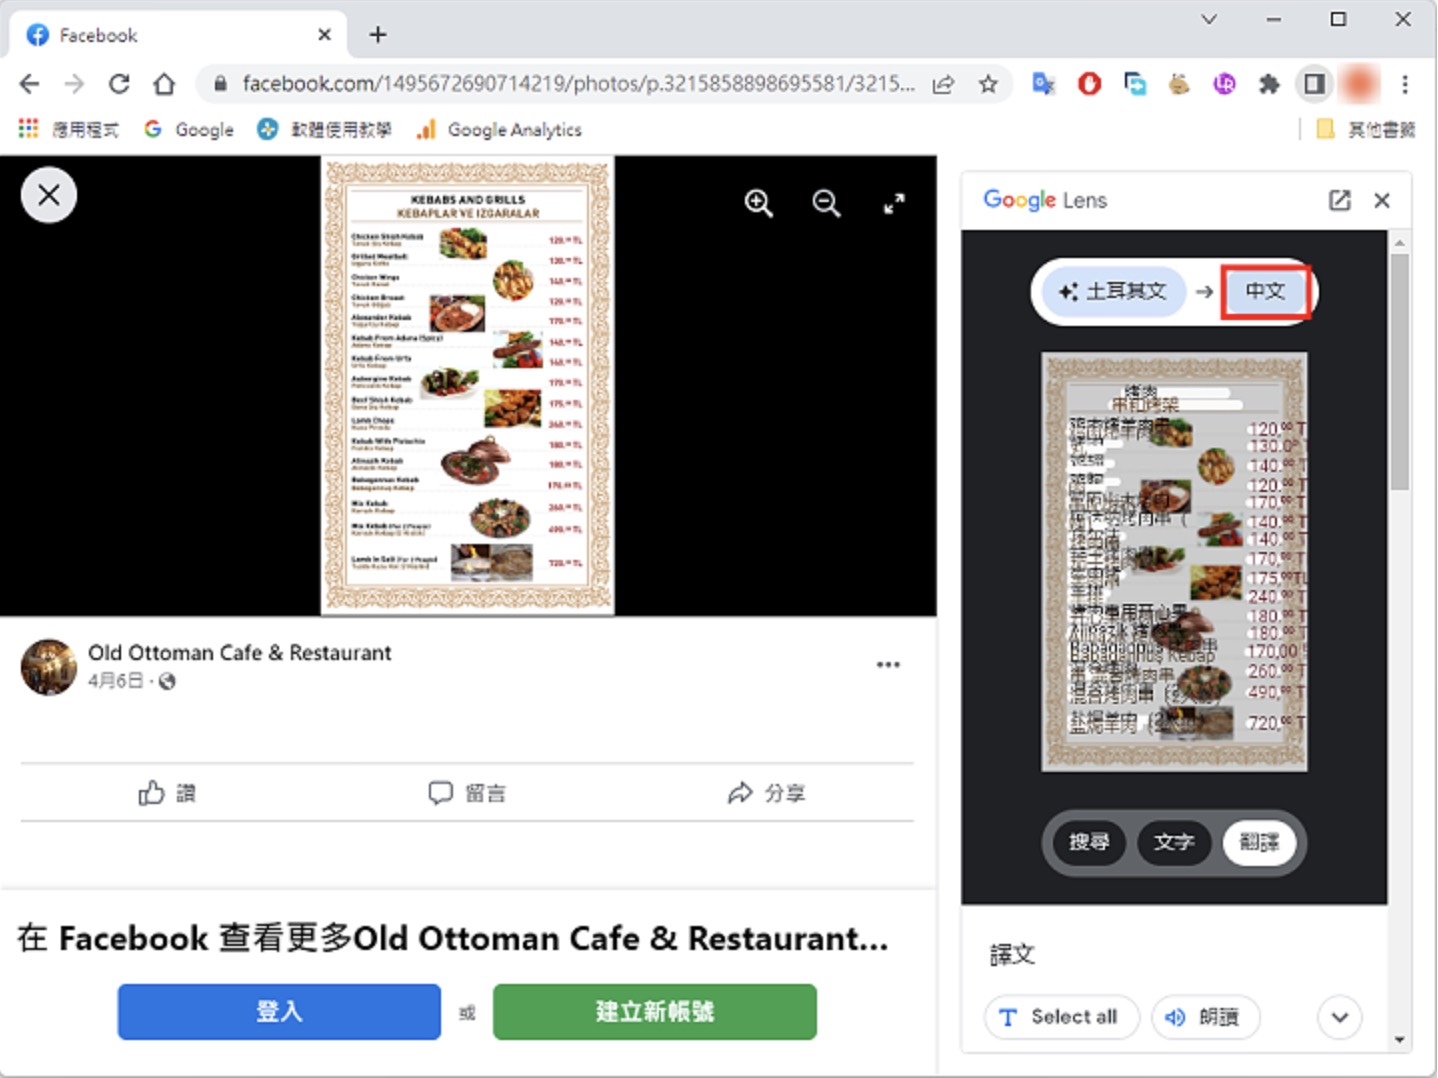Click the Lens panel scrollbar thumb

[1399, 371]
